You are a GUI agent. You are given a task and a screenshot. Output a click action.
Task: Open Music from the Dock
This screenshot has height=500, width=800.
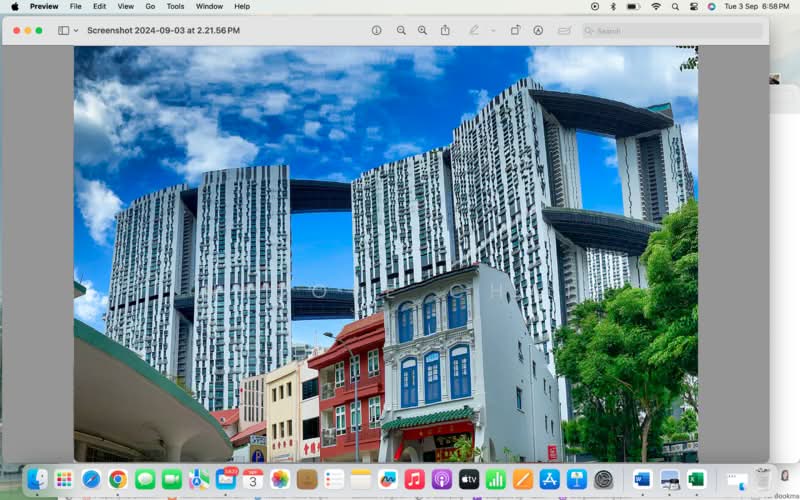coord(415,480)
